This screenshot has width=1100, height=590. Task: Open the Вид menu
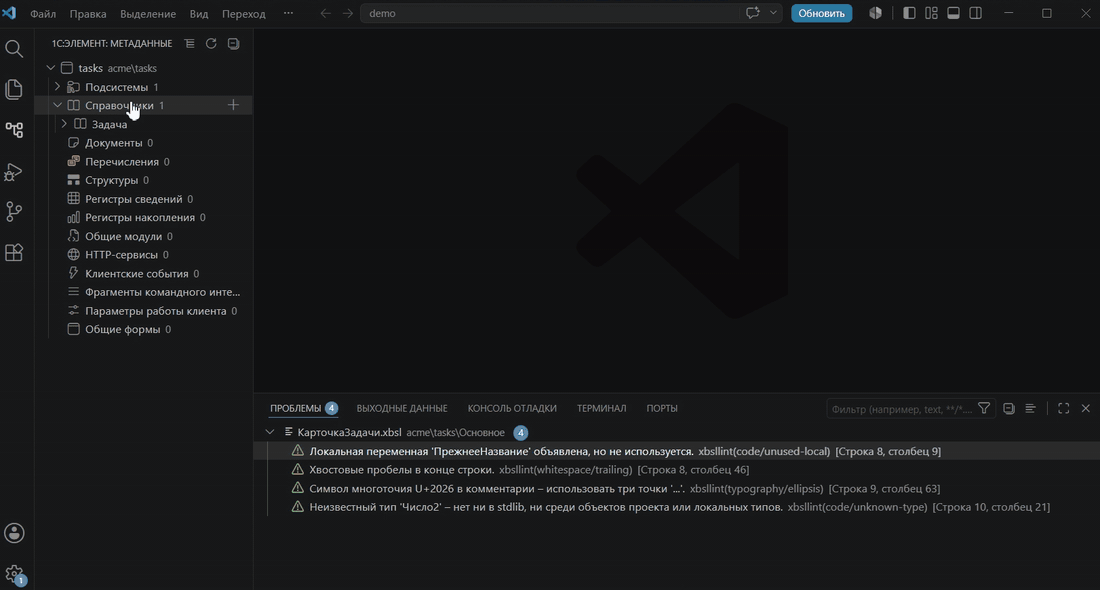pyautogui.click(x=199, y=13)
